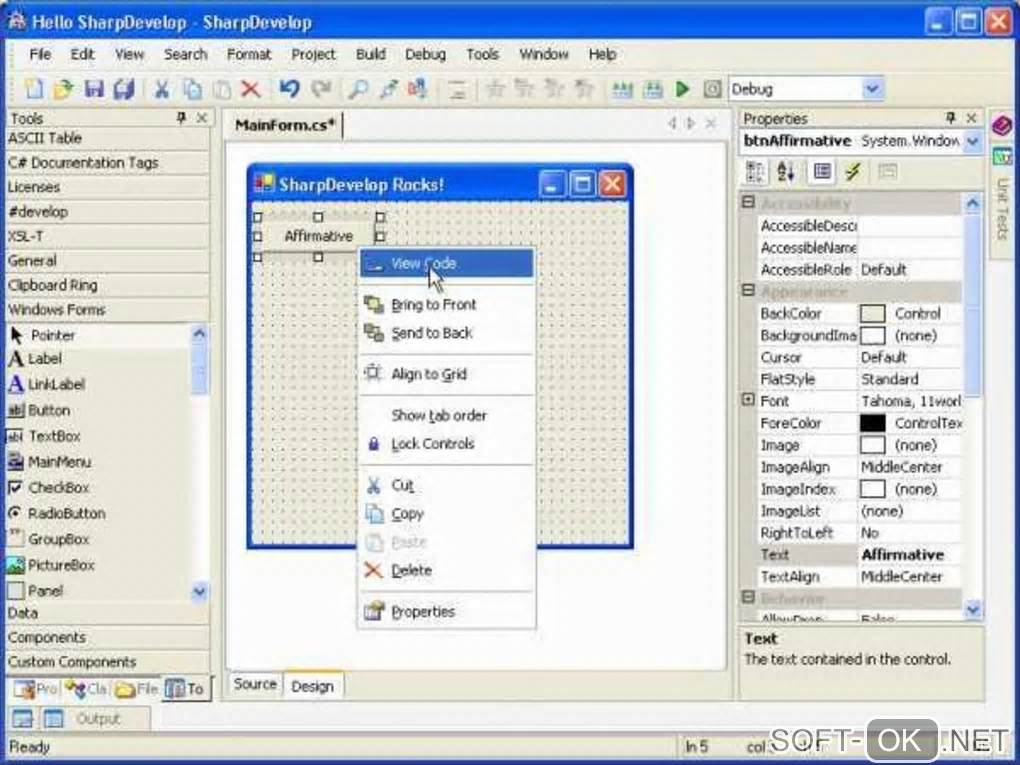This screenshot has width=1020, height=765.
Task: Select the CheckBox control in Tools
Action: [99, 487]
